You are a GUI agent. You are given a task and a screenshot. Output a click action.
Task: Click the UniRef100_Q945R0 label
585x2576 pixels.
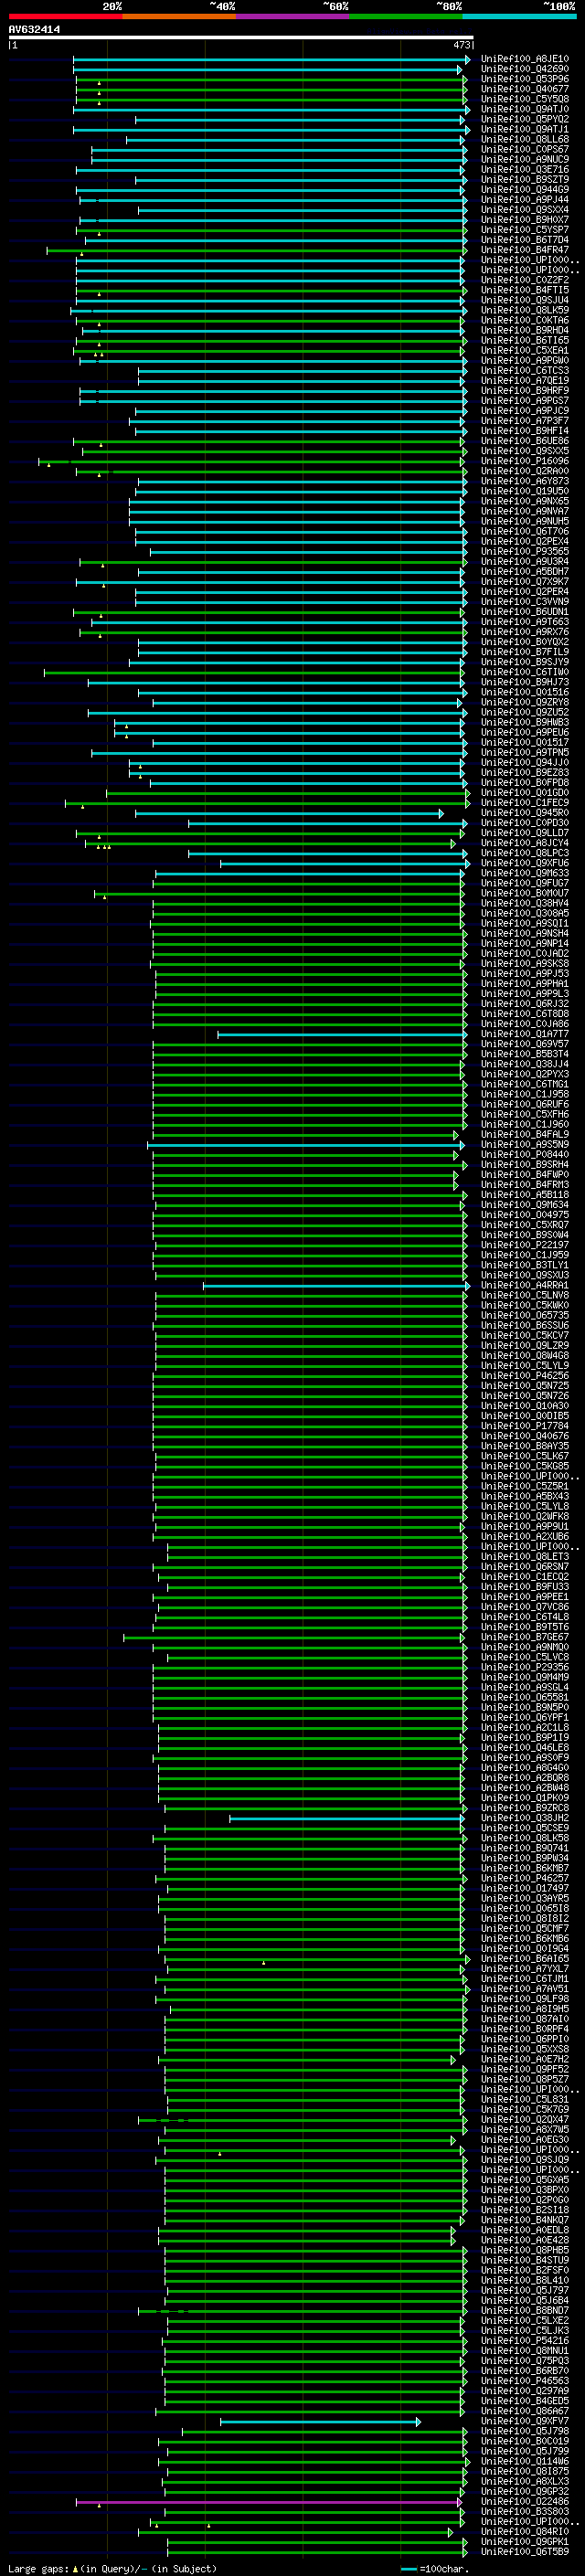point(525,813)
